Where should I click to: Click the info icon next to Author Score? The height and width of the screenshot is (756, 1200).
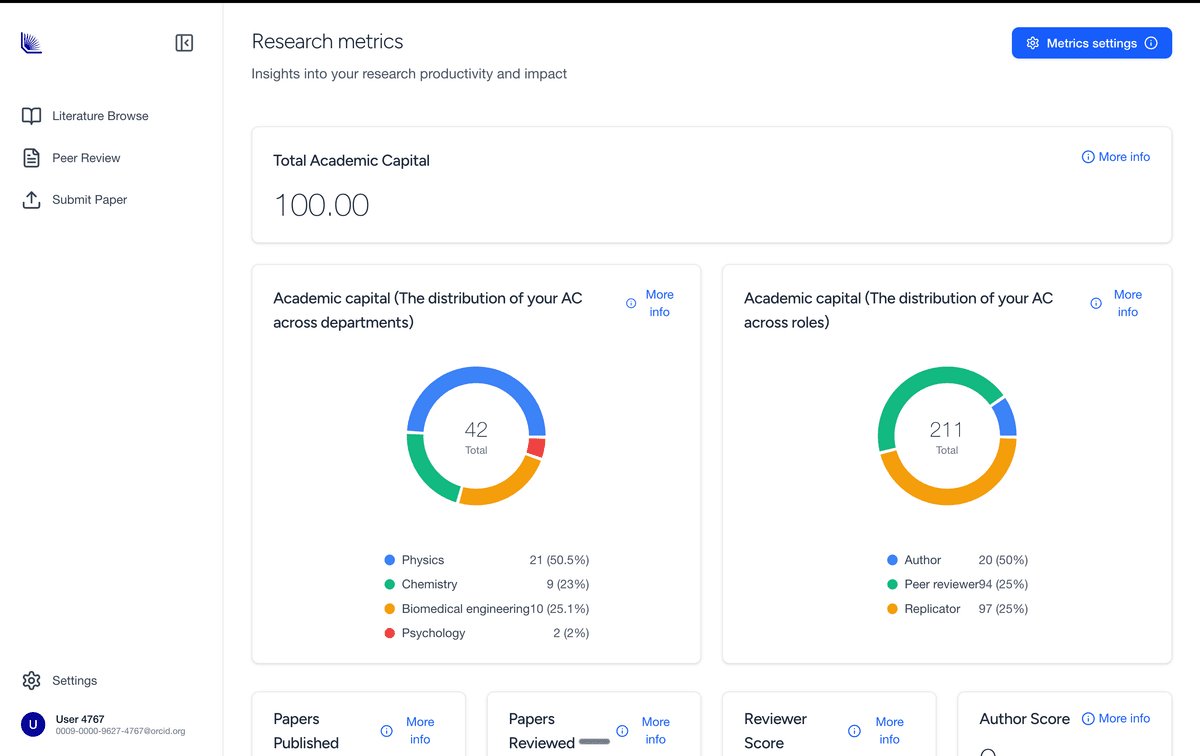coord(1087,718)
